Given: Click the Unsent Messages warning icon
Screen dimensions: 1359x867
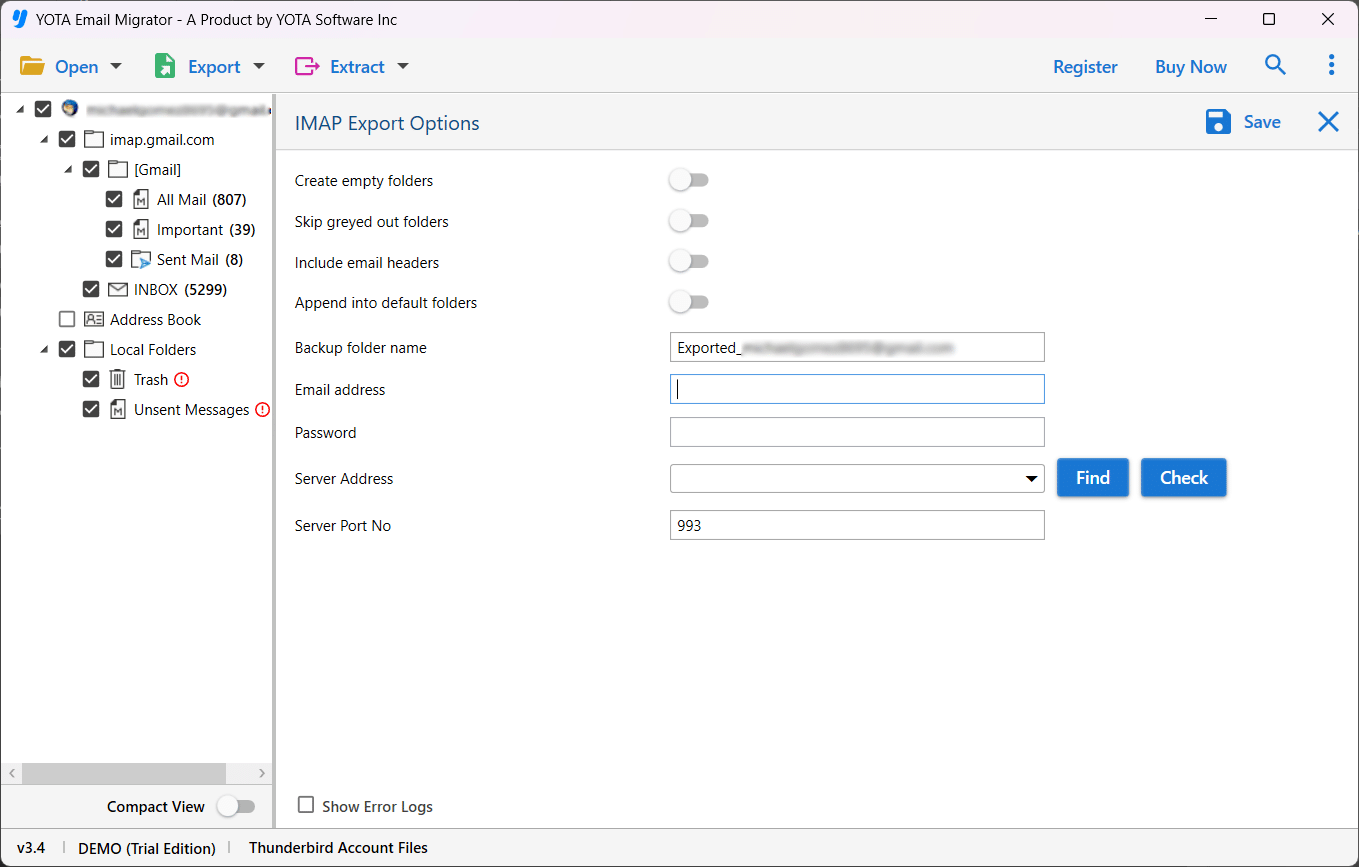Looking at the screenshot, I should pos(261,409).
